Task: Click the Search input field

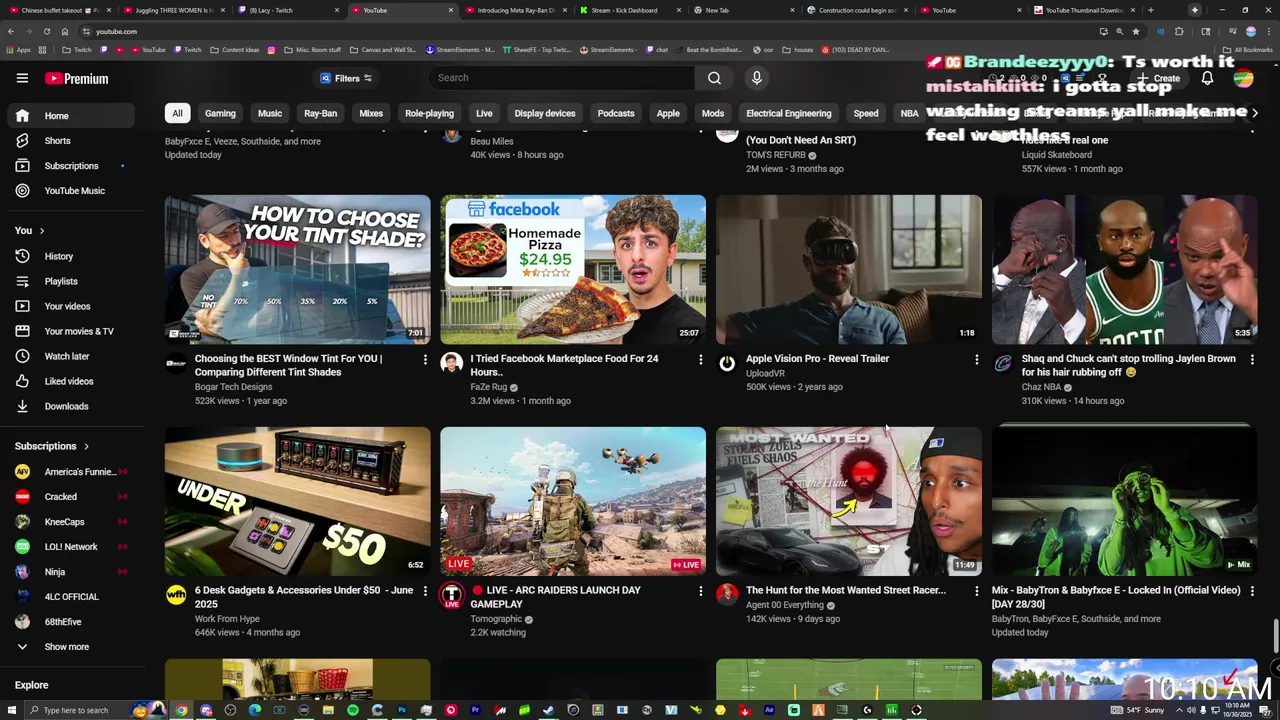Action: (x=561, y=78)
